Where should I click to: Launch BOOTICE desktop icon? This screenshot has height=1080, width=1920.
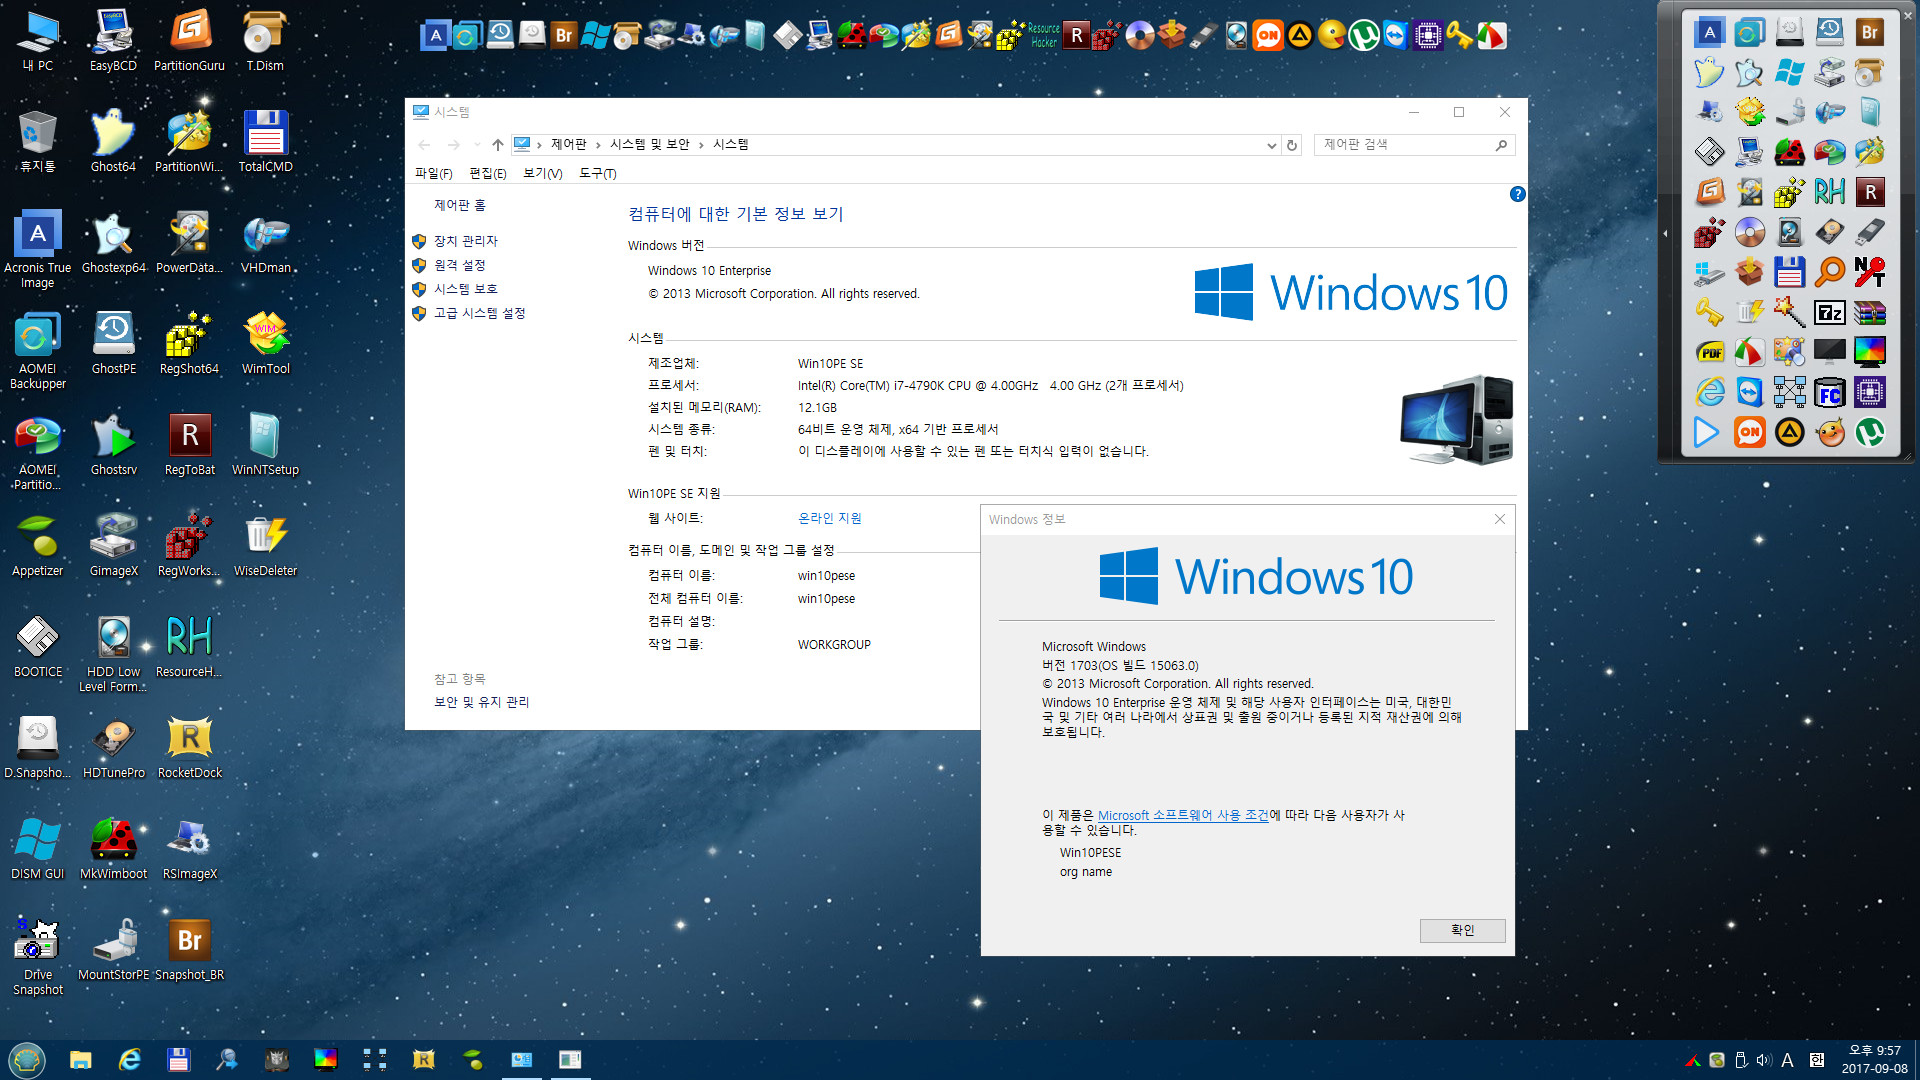(x=38, y=646)
